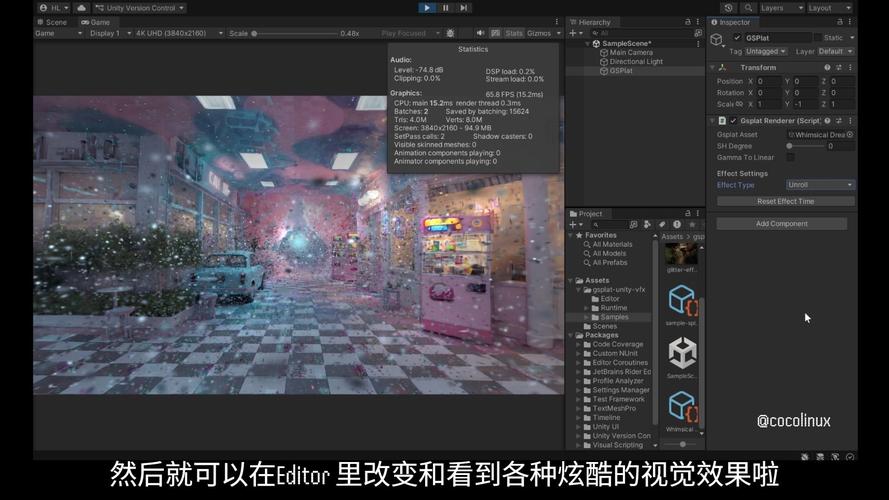Viewport: 889px width, 500px height.
Task: Collapse the Transform component foldout
Action: coord(713,67)
